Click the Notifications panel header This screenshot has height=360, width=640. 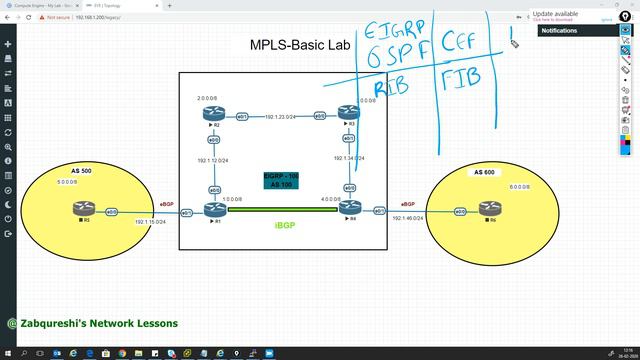[x=578, y=31]
